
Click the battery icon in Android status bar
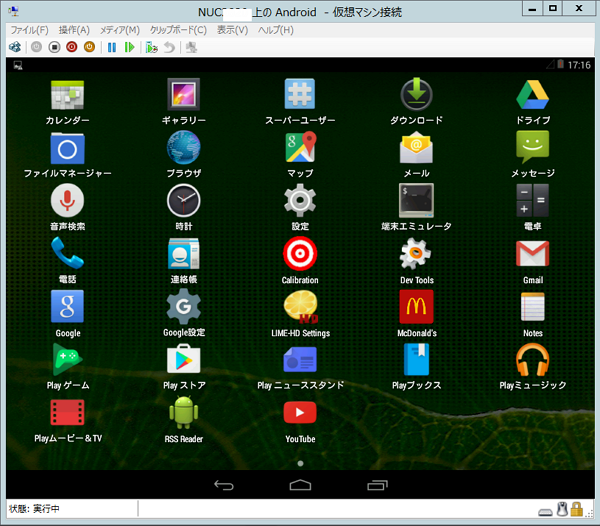(560, 64)
